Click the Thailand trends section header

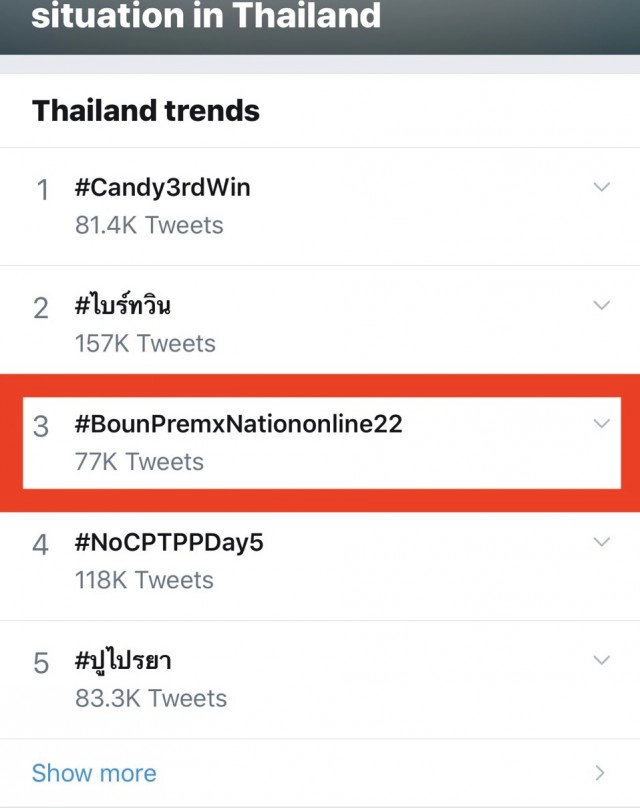tap(144, 111)
